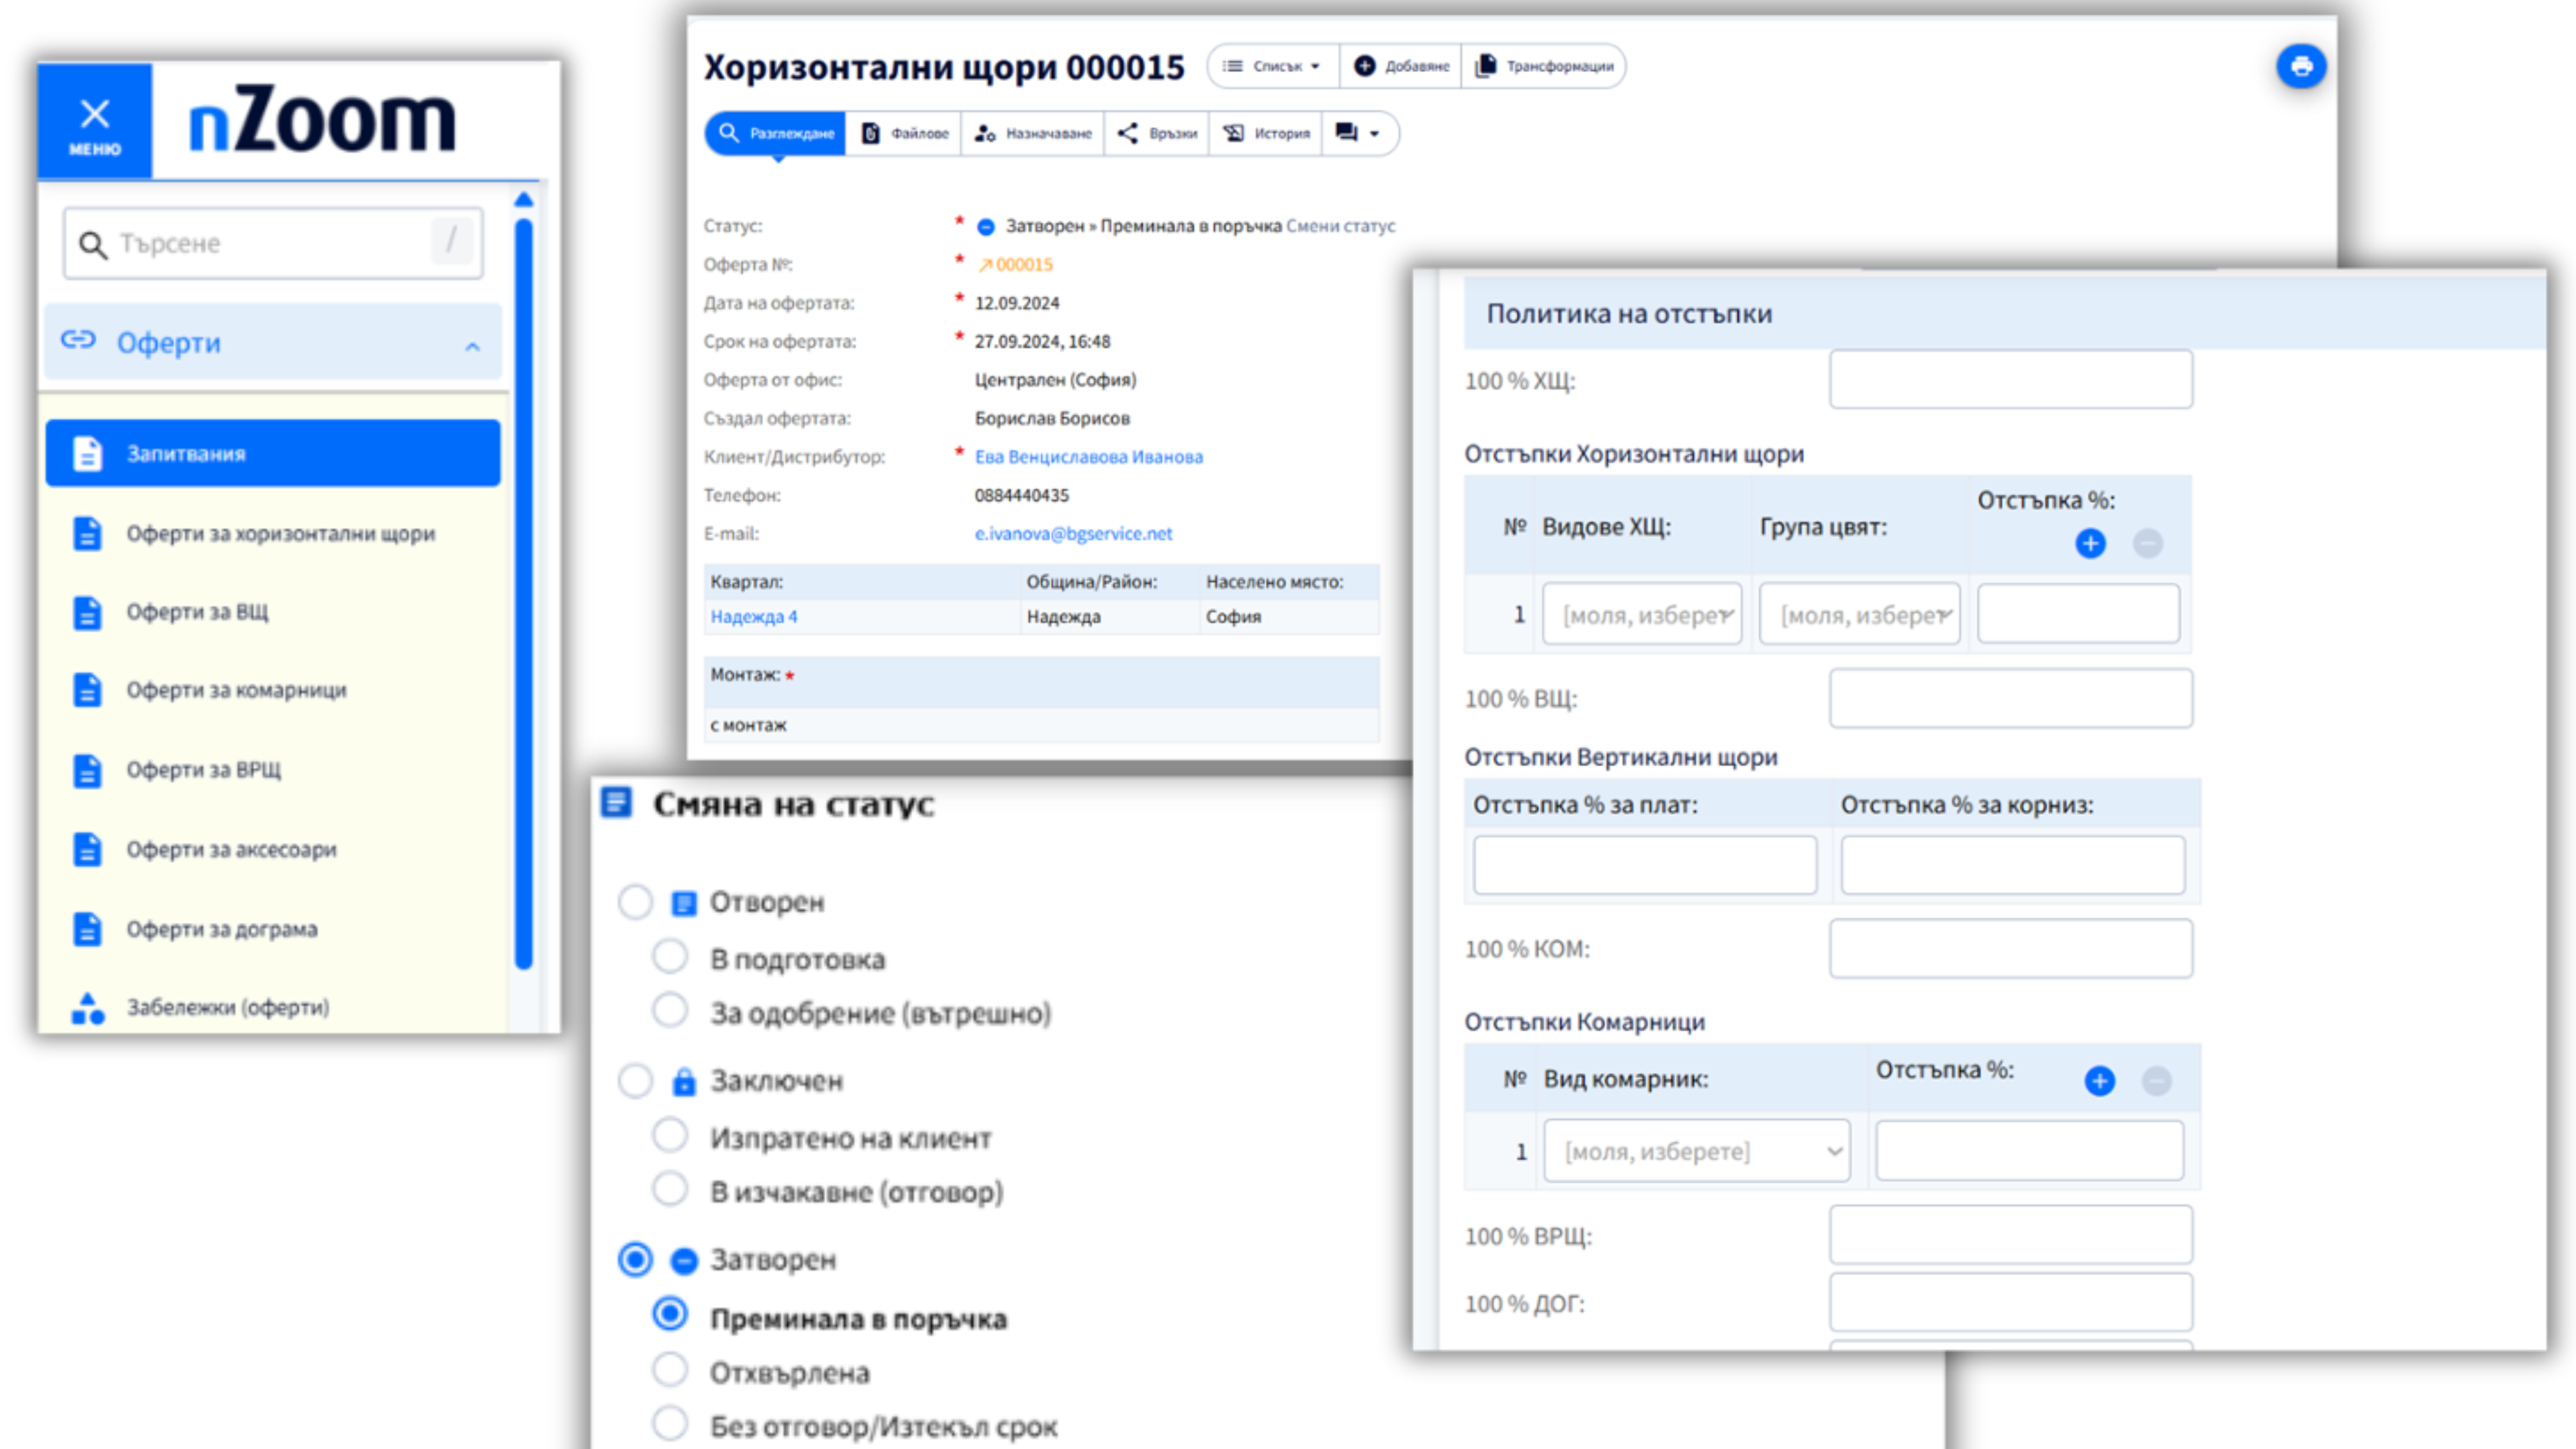Image resolution: width=2576 pixels, height=1449 pixels.
Task: Click the sidebar scroll-up arrow
Action: 524,200
